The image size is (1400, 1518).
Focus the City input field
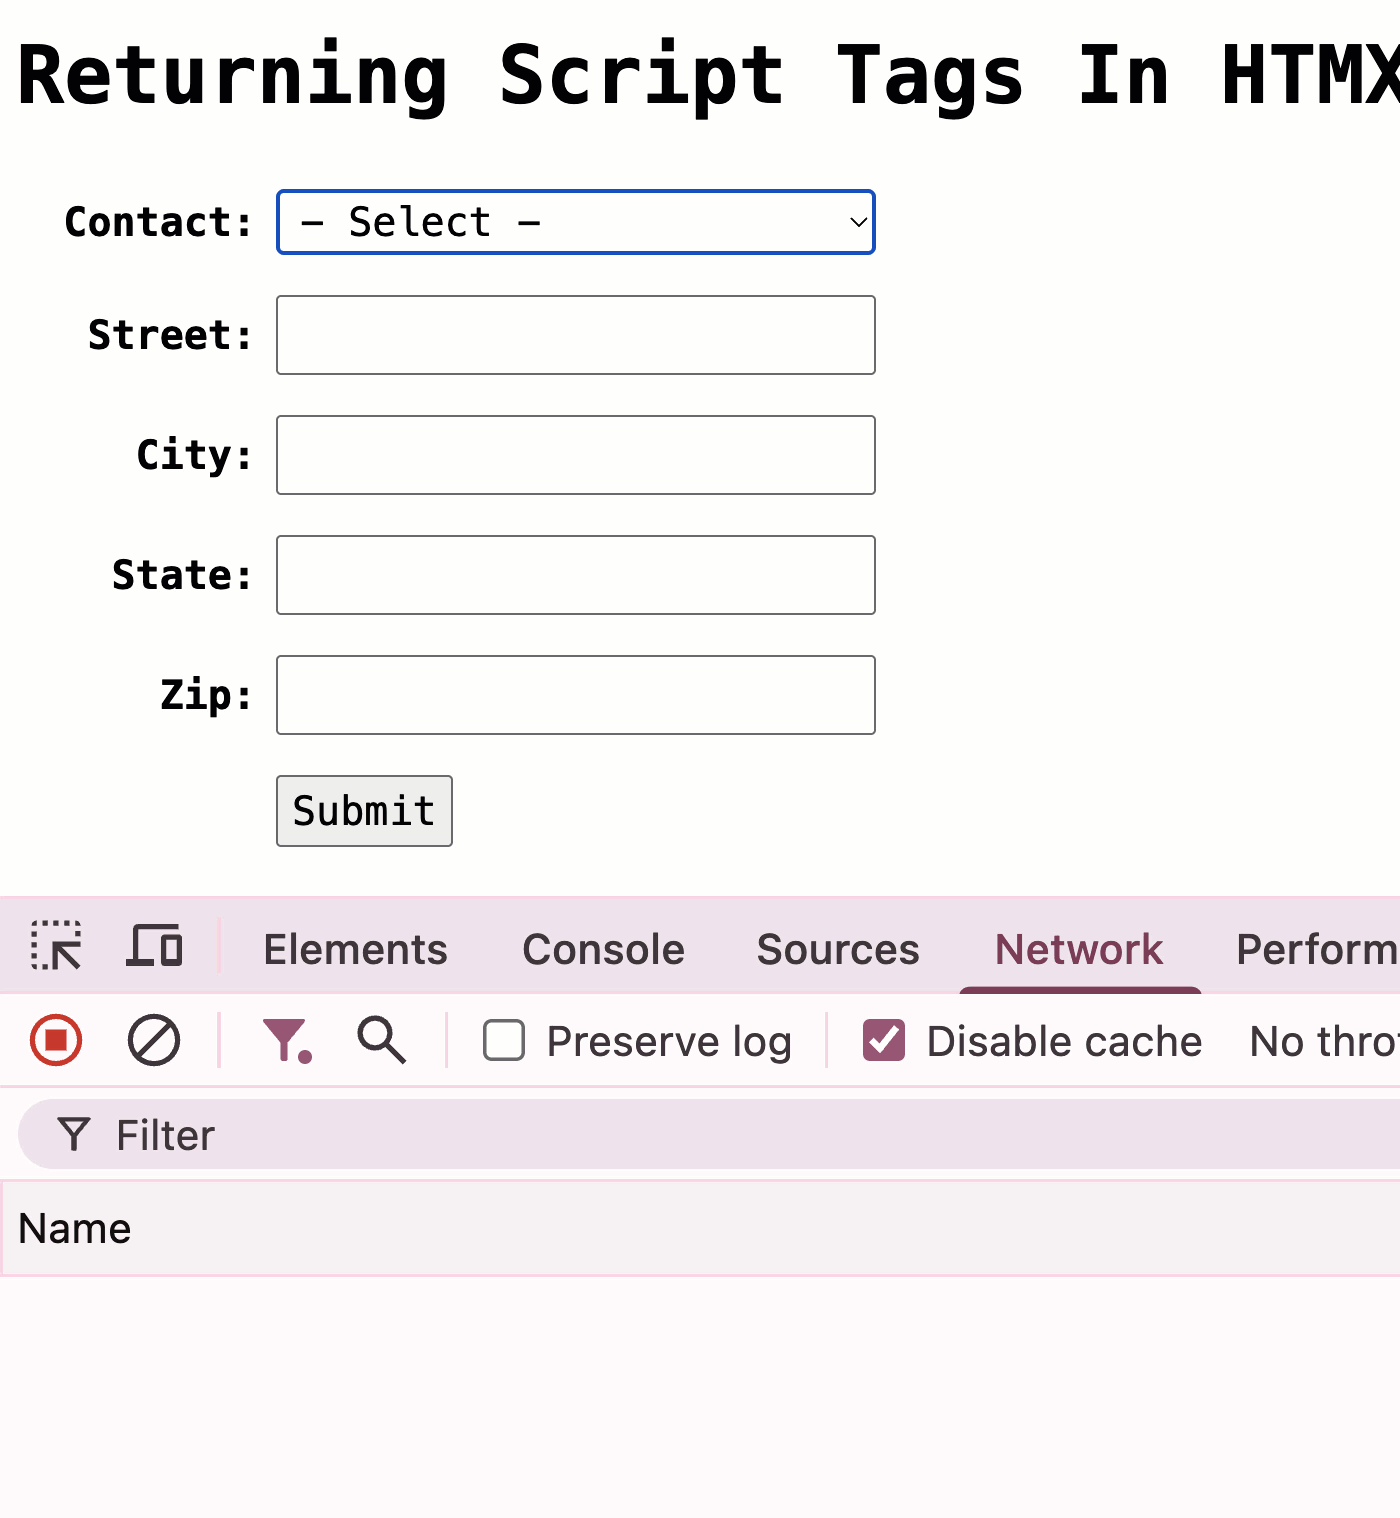tap(576, 455)
